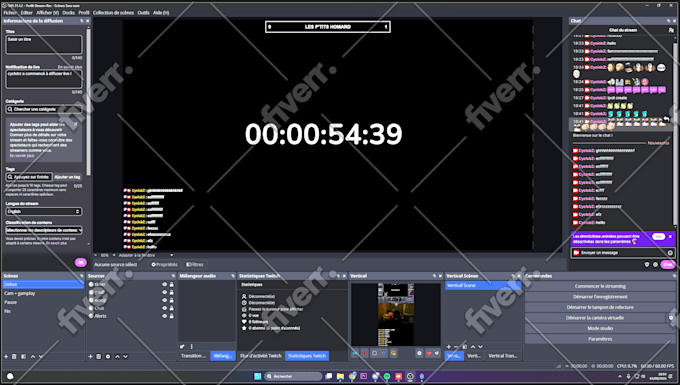
Task: Toggle the lock on the Alerts source
Action: pyautogui.click(x=171, y=316)
